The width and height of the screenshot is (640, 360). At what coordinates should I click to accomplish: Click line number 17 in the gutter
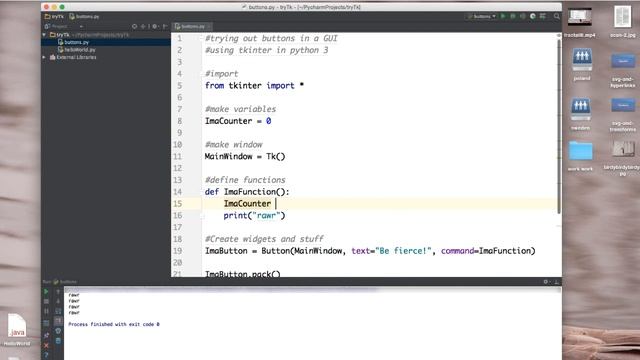click(x=178, y=227)
